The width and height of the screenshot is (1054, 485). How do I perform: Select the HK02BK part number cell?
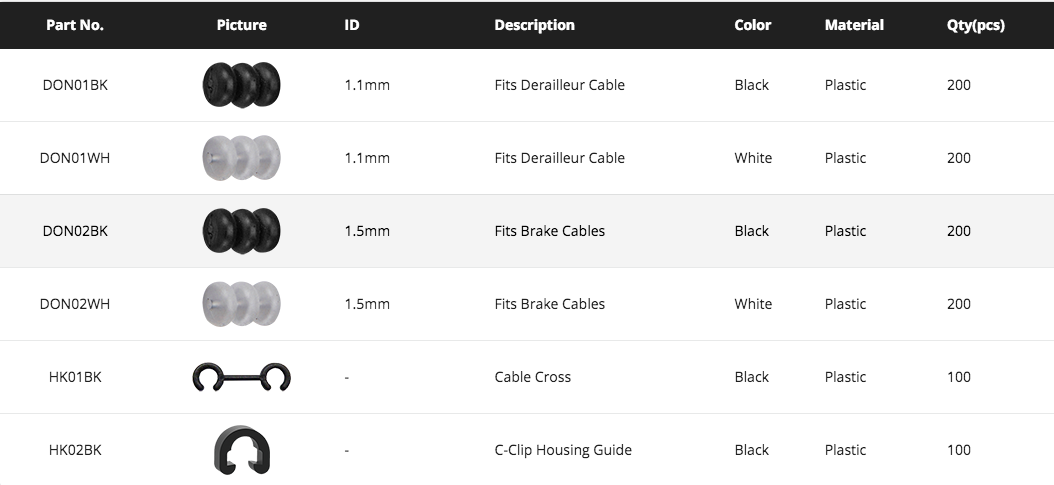(75, 450)
